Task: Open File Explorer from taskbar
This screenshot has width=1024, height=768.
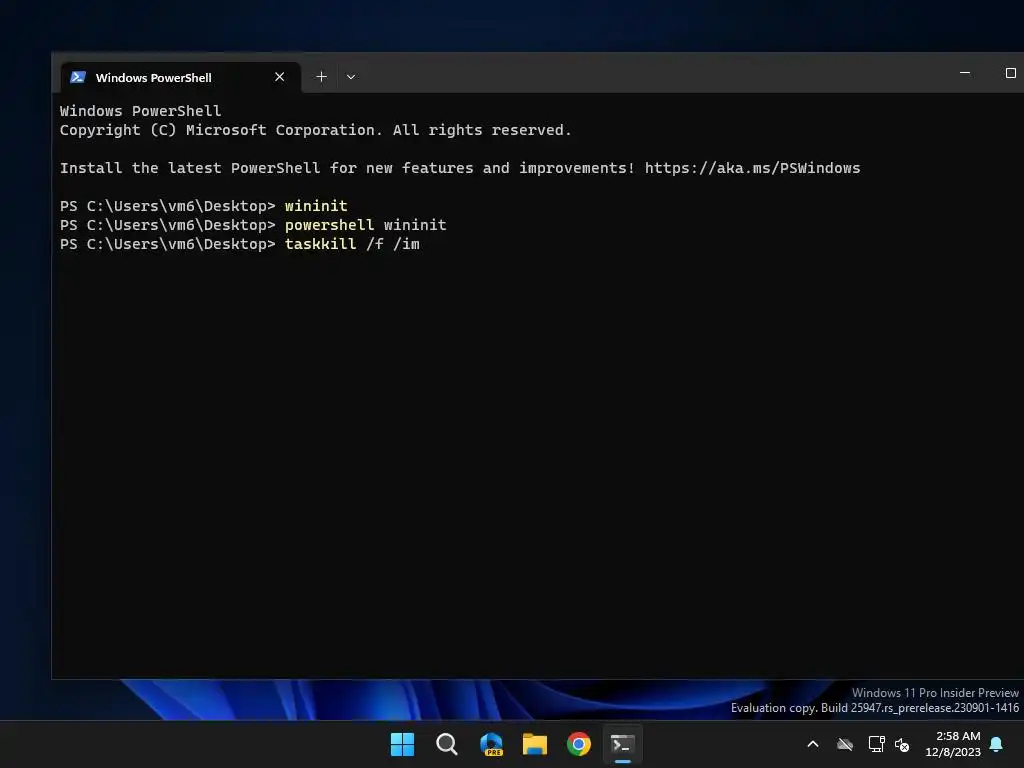Action: coord(535,744)
